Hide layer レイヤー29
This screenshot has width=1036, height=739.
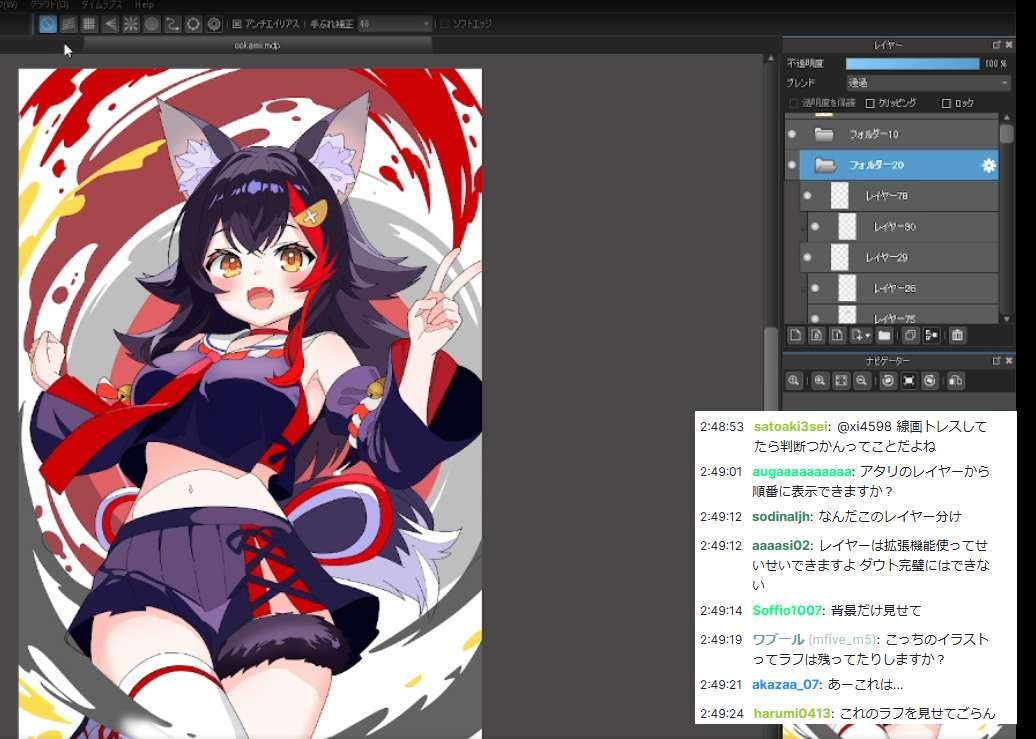pos(807,257)
